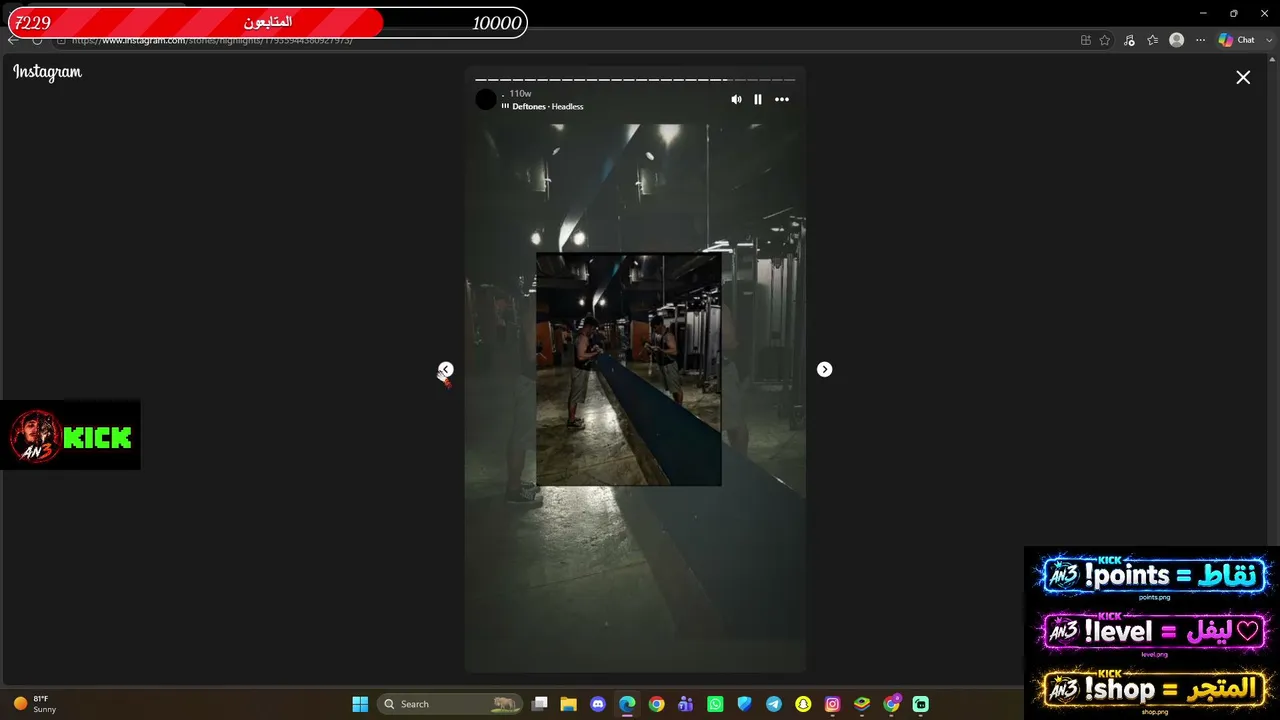Open the first Google Chrome taskbar icon
This screenshot has height=720, width=1280.
656,704
